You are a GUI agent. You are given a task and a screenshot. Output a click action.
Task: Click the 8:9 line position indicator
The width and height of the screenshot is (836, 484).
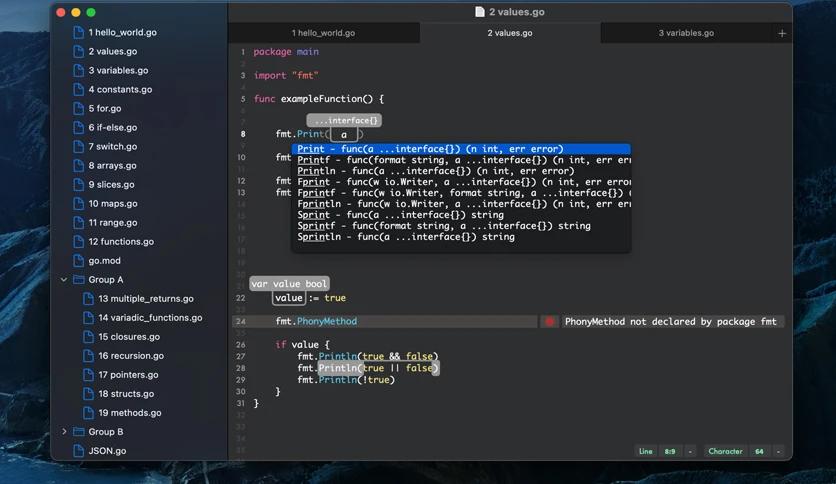pos(670,451)
